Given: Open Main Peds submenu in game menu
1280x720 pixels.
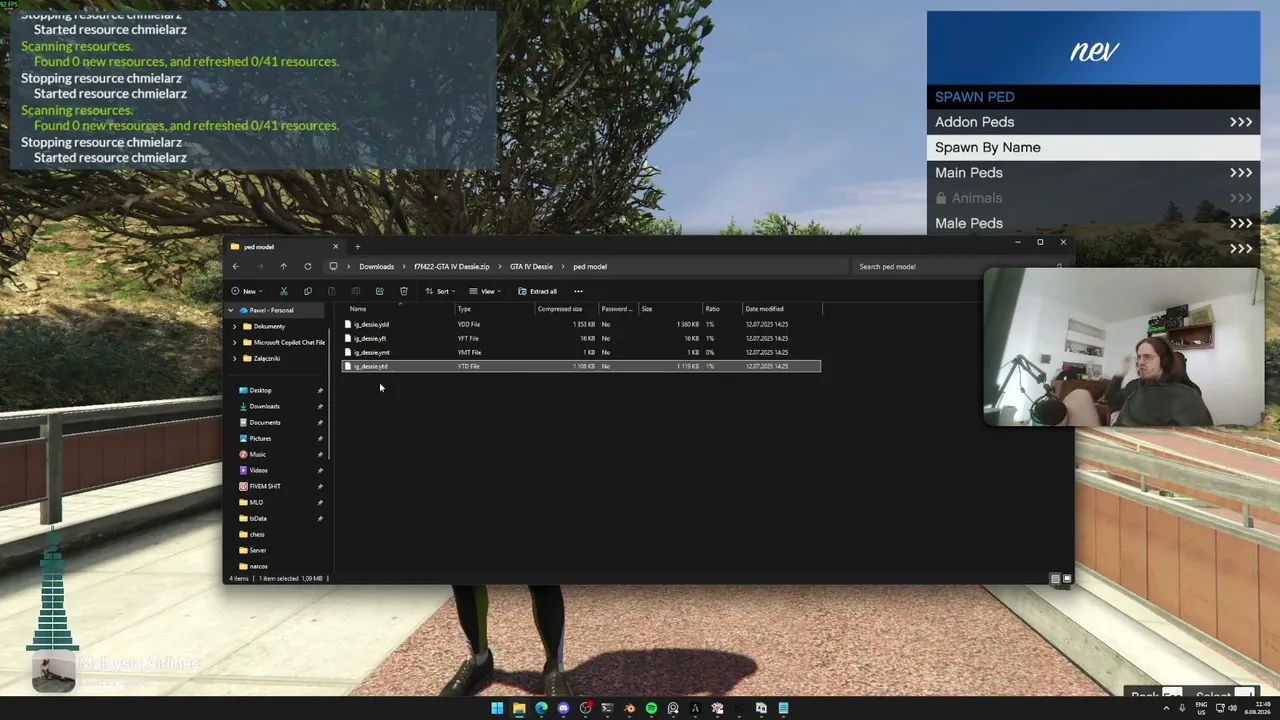Looking at the screenshot, I should (1093, 173).
